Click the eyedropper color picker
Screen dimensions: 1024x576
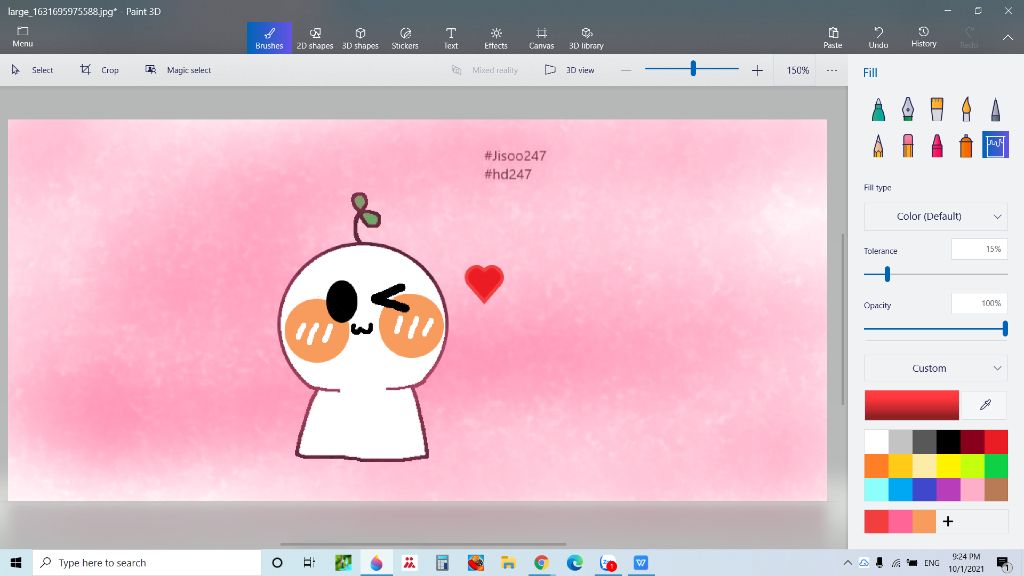(x=984, y=405)
